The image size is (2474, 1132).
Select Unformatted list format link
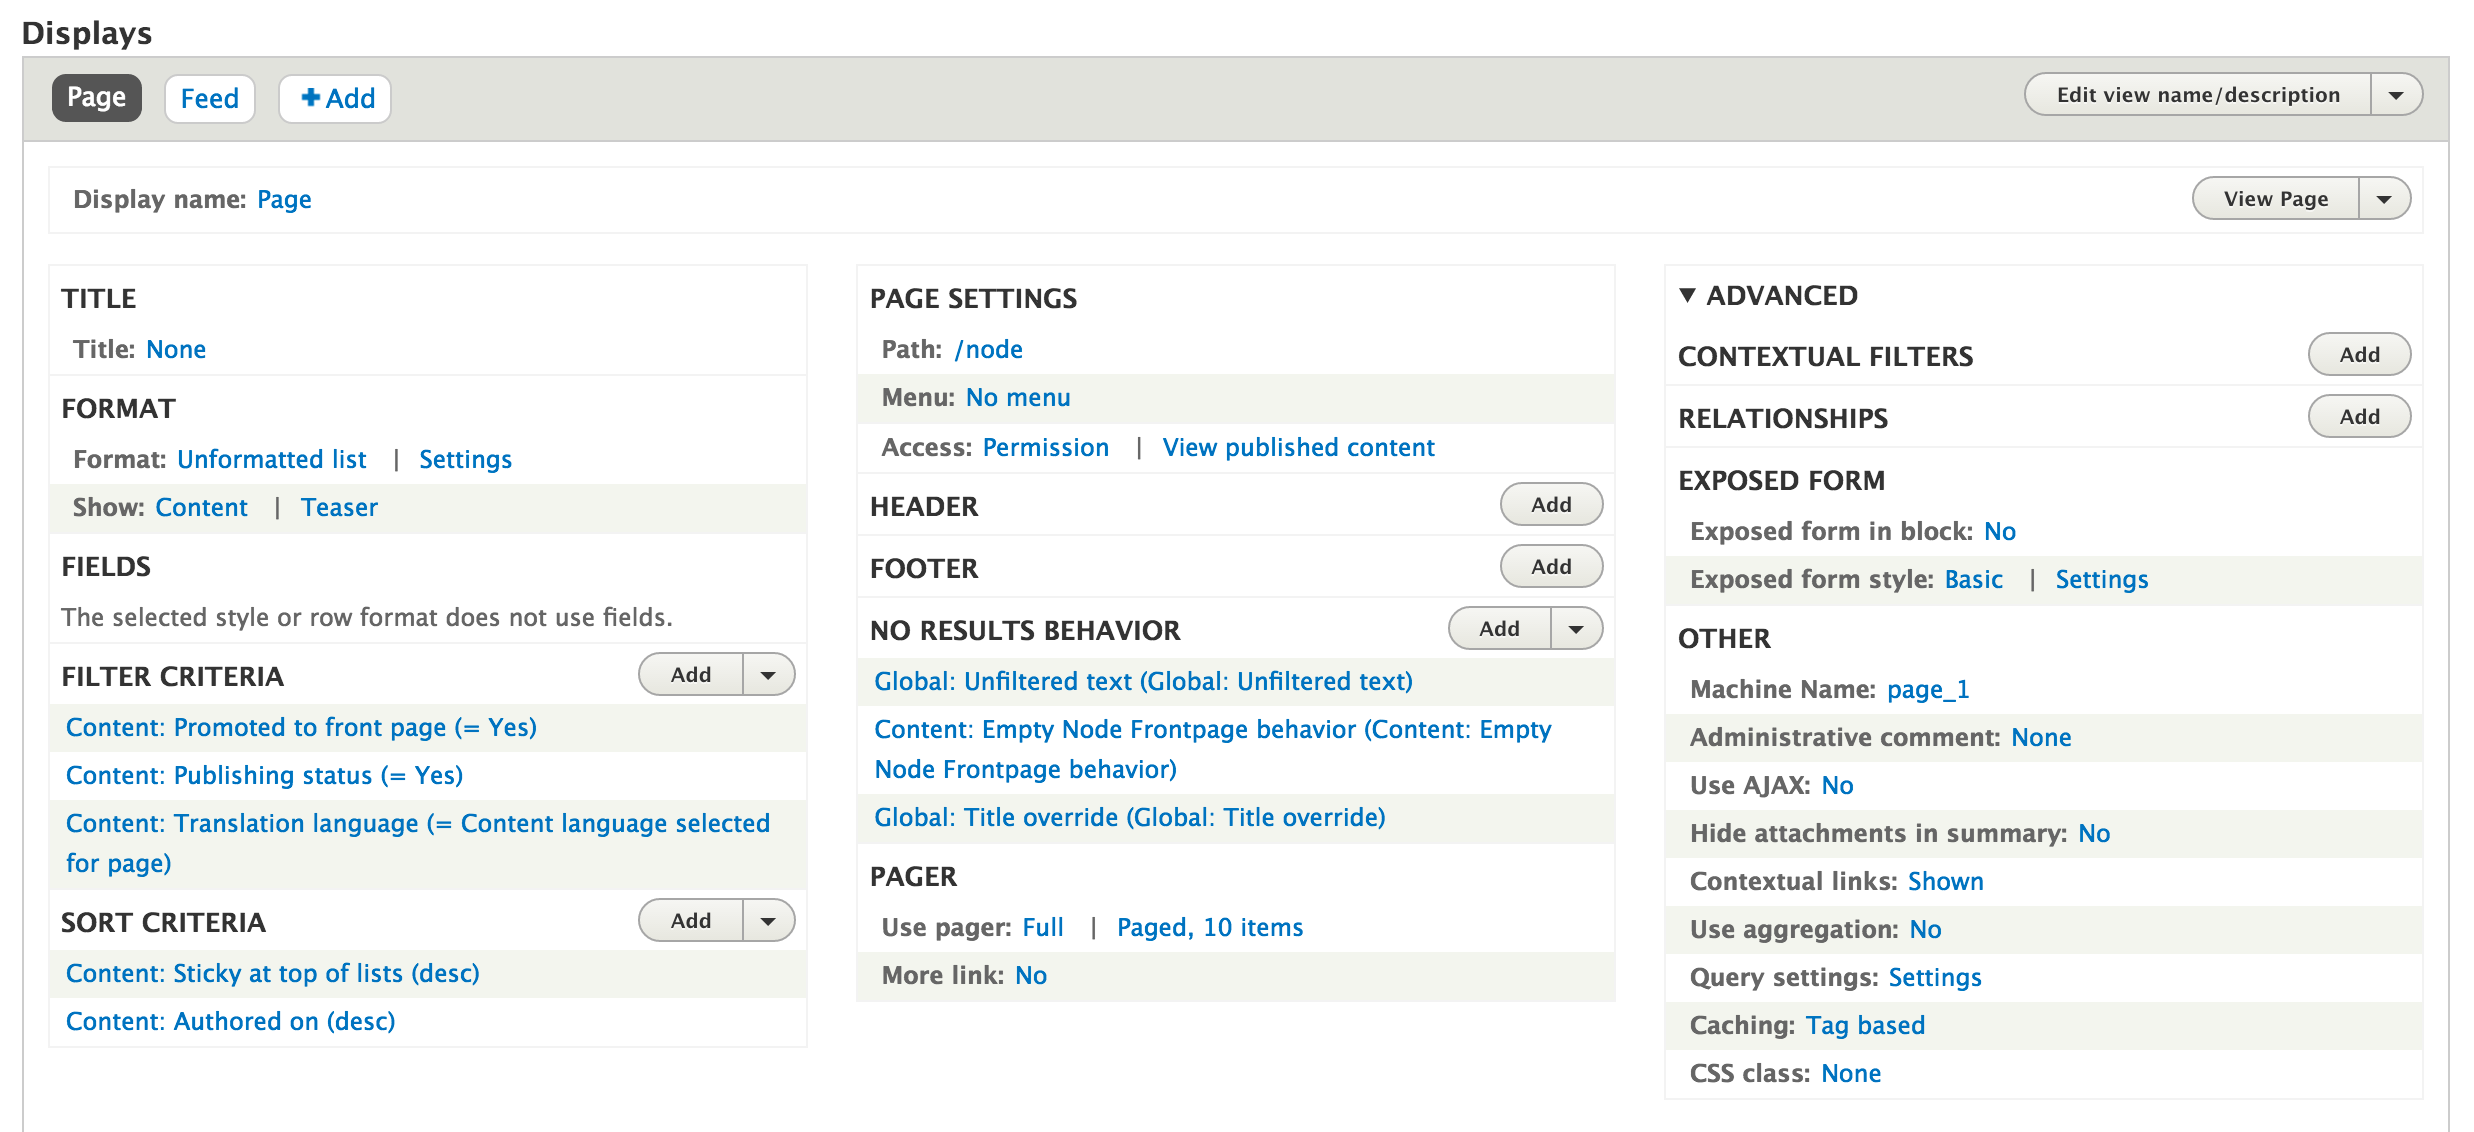click(x=271, y=459)
